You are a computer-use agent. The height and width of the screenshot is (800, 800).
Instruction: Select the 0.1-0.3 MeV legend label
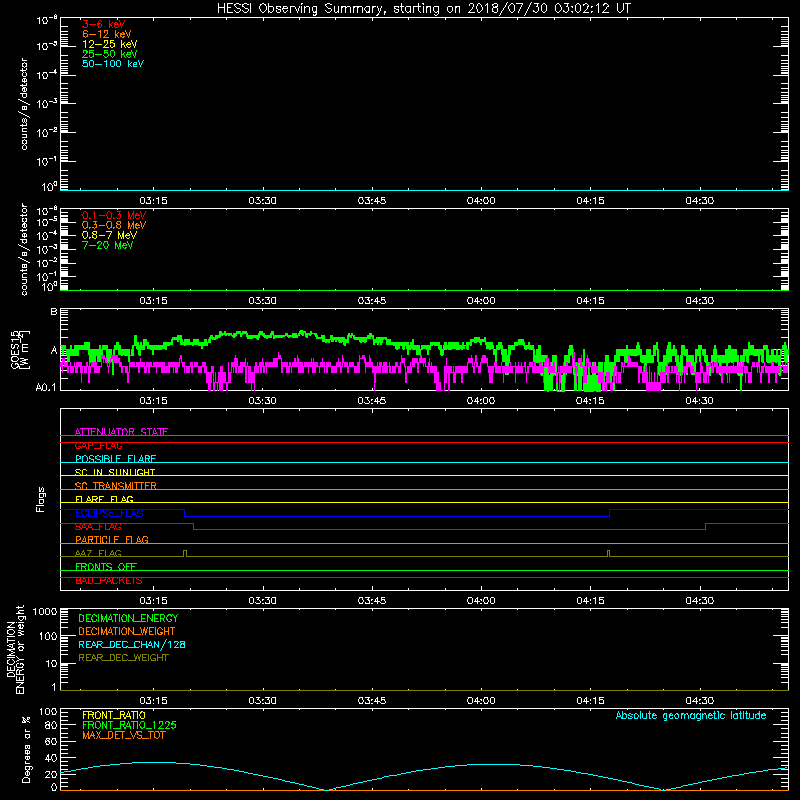[114, 215]
